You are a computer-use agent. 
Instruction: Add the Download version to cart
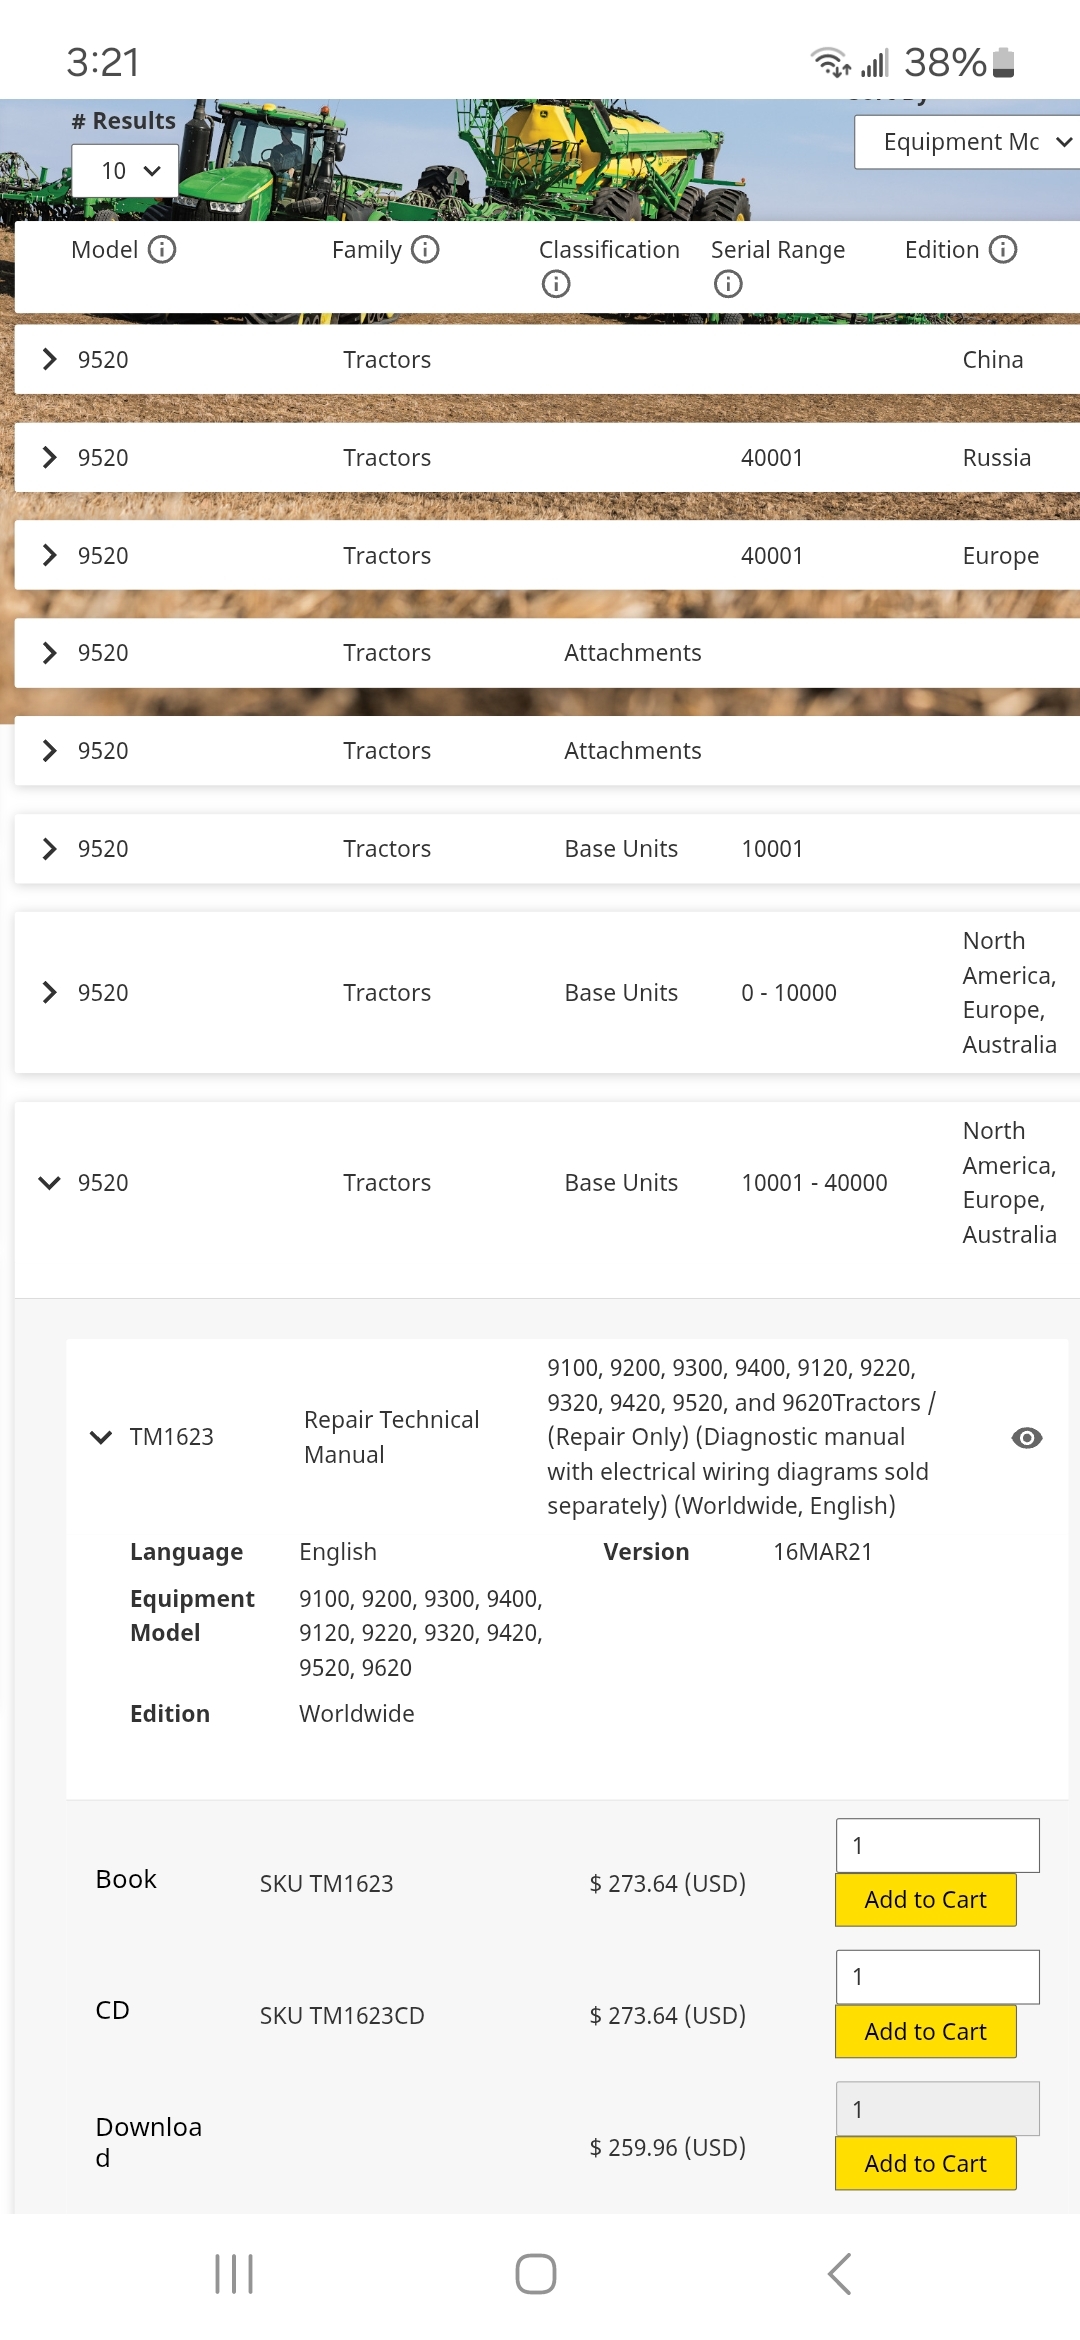click(x=925, y=2163)
